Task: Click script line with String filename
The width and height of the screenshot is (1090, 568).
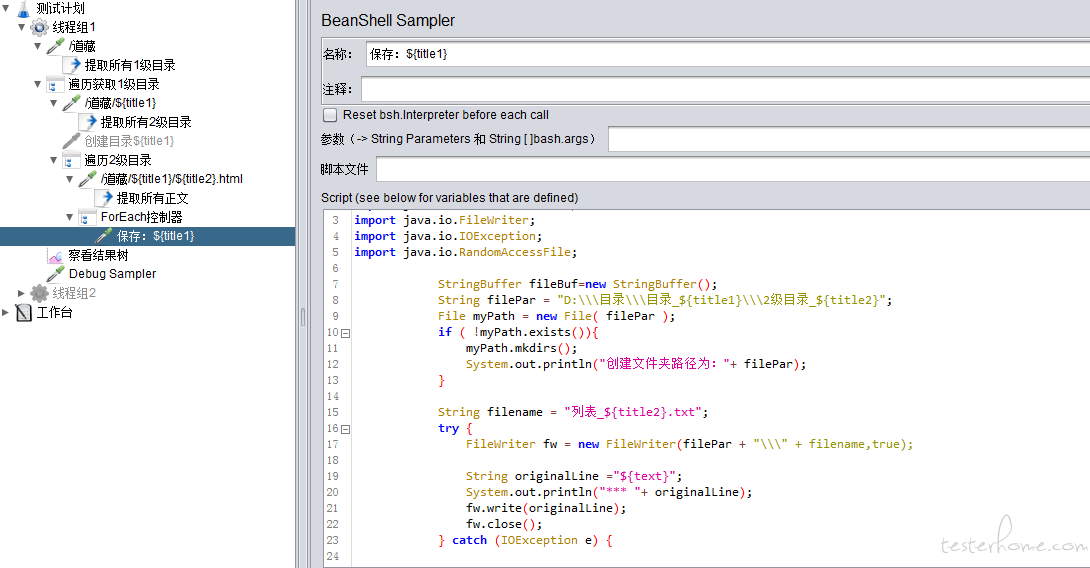Action: 573,412
